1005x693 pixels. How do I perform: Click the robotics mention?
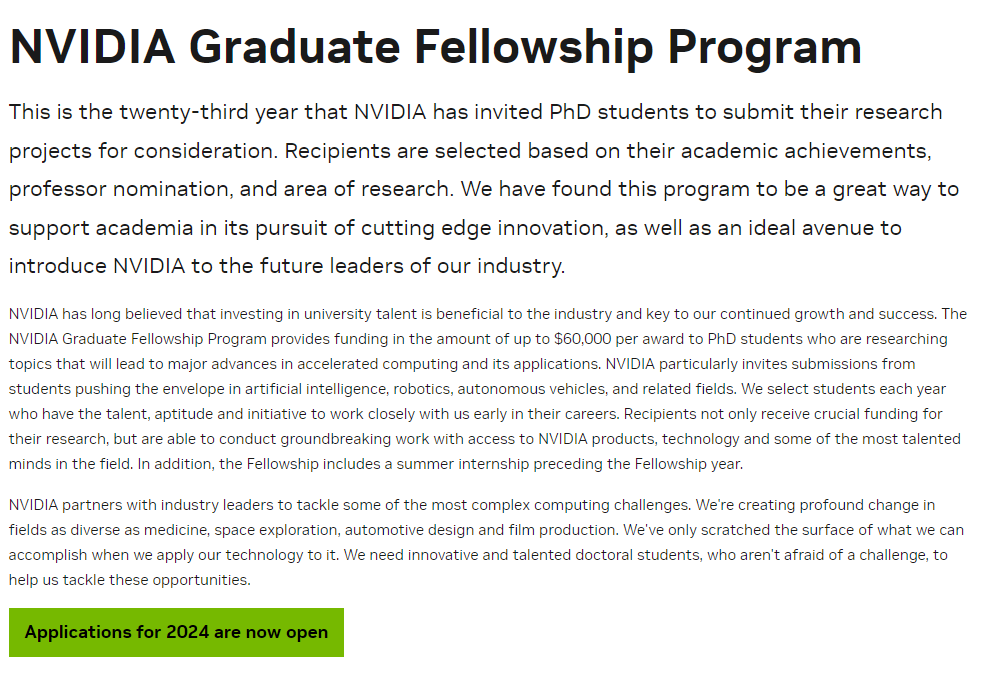click(x=417, y=389)
